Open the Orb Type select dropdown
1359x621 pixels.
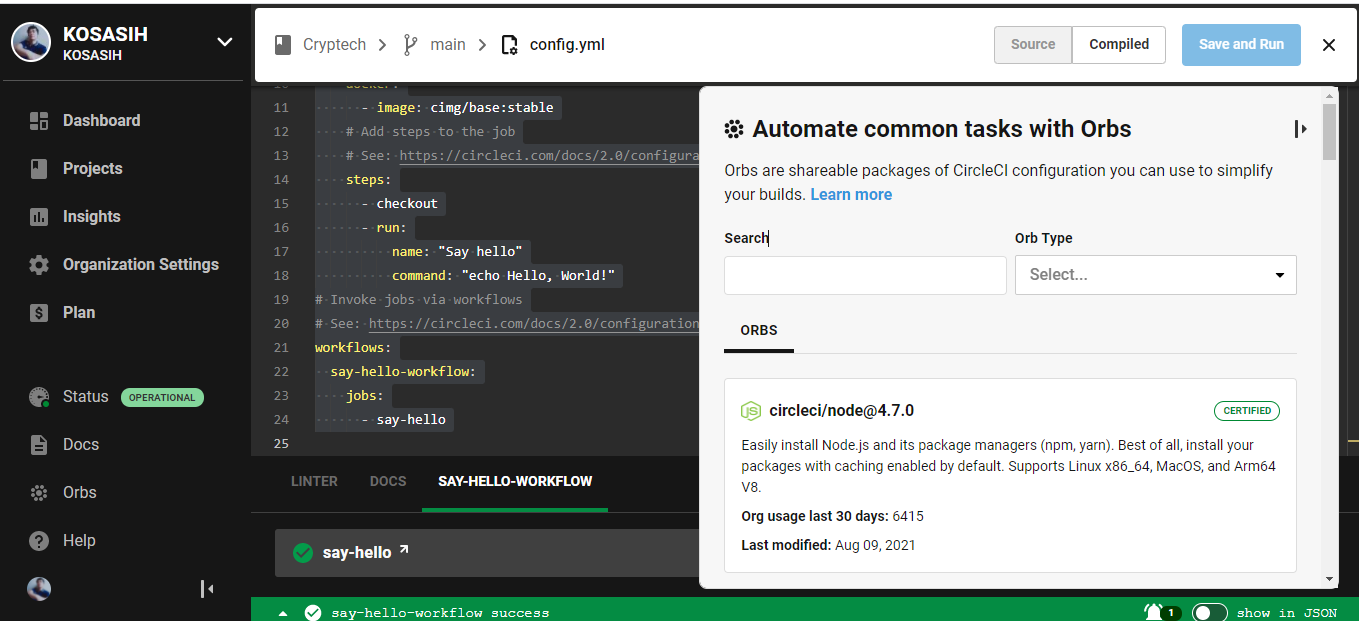coord(1156,275)
